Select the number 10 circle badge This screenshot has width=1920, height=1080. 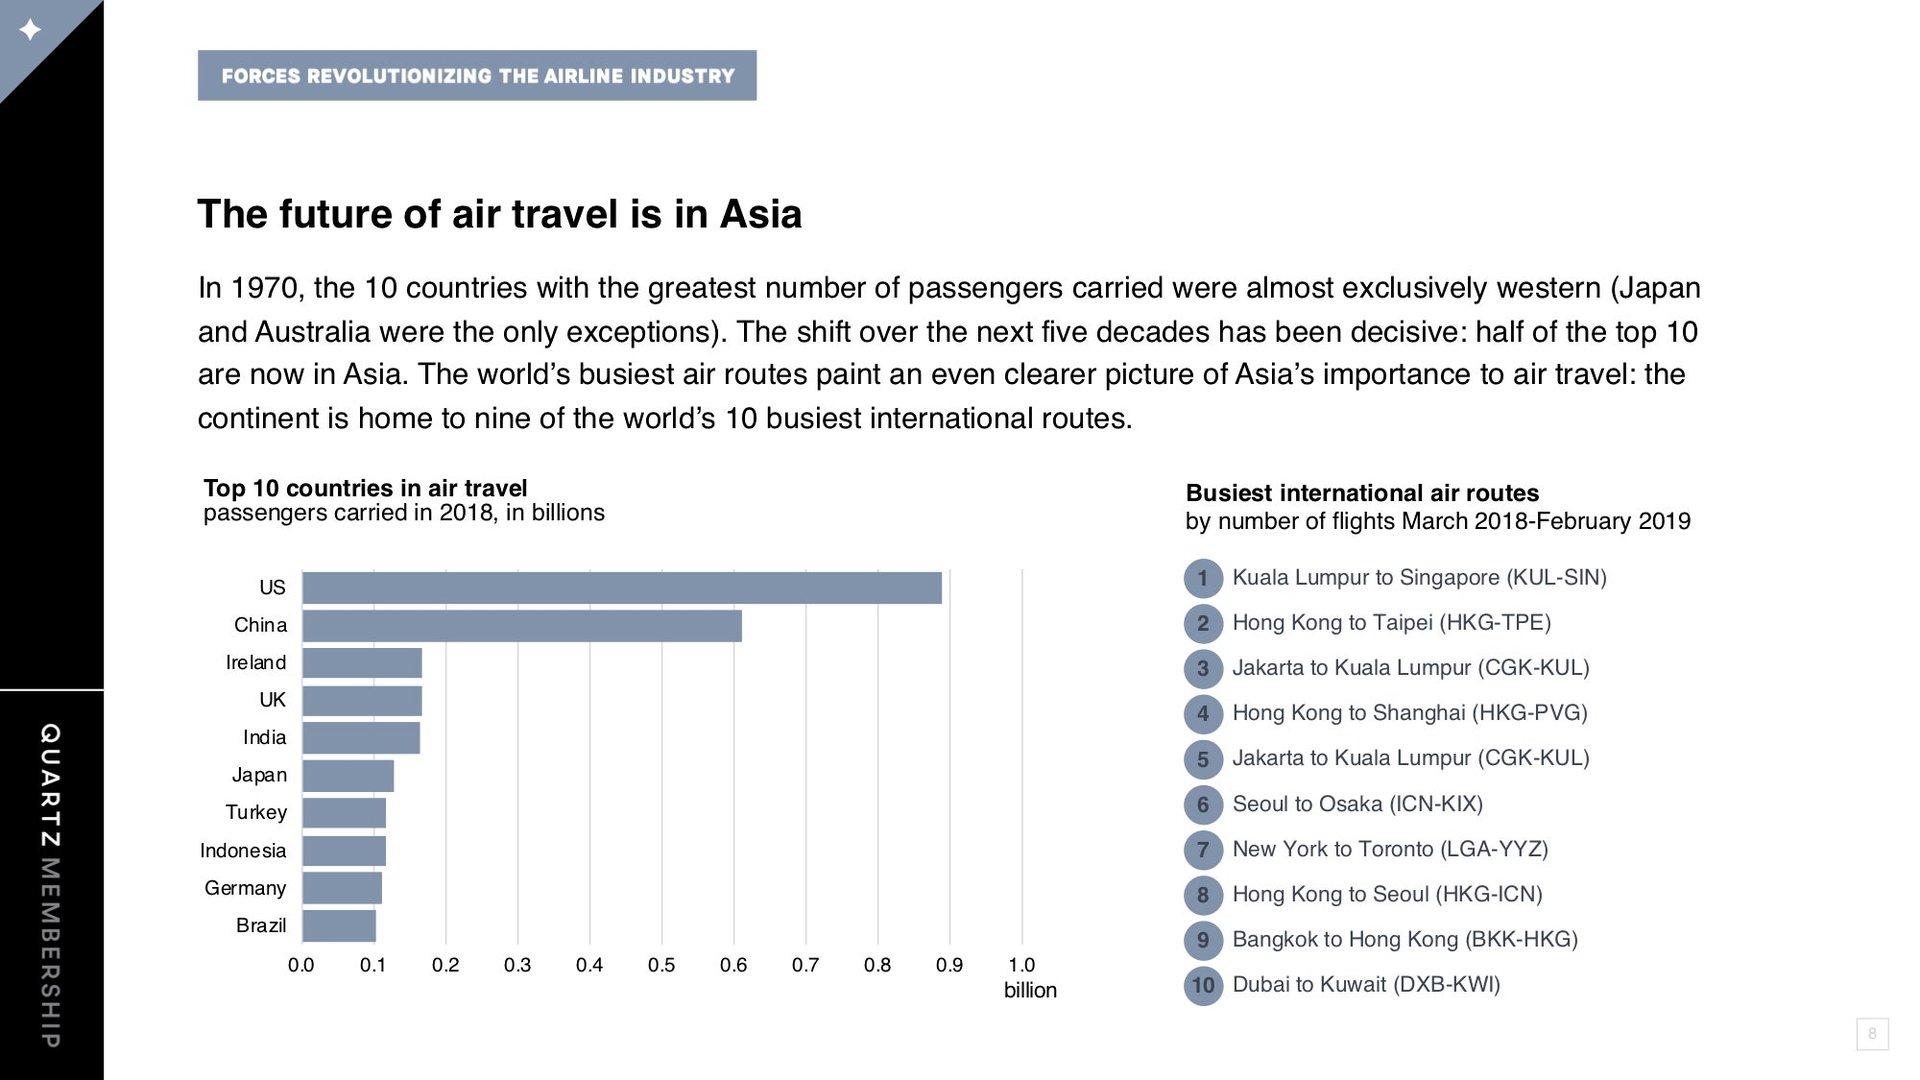click(x=1203, y=985)
